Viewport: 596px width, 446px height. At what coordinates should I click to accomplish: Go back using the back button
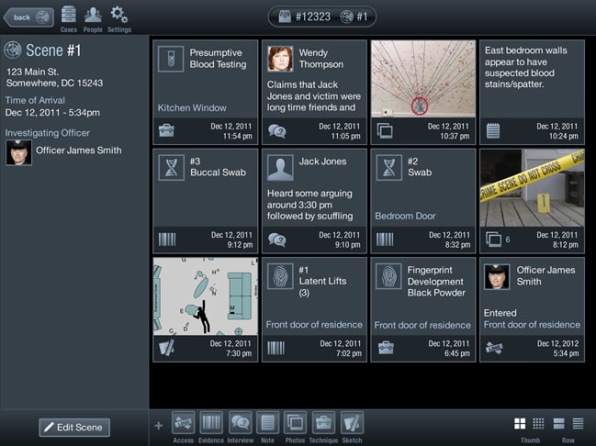(29, 17)
